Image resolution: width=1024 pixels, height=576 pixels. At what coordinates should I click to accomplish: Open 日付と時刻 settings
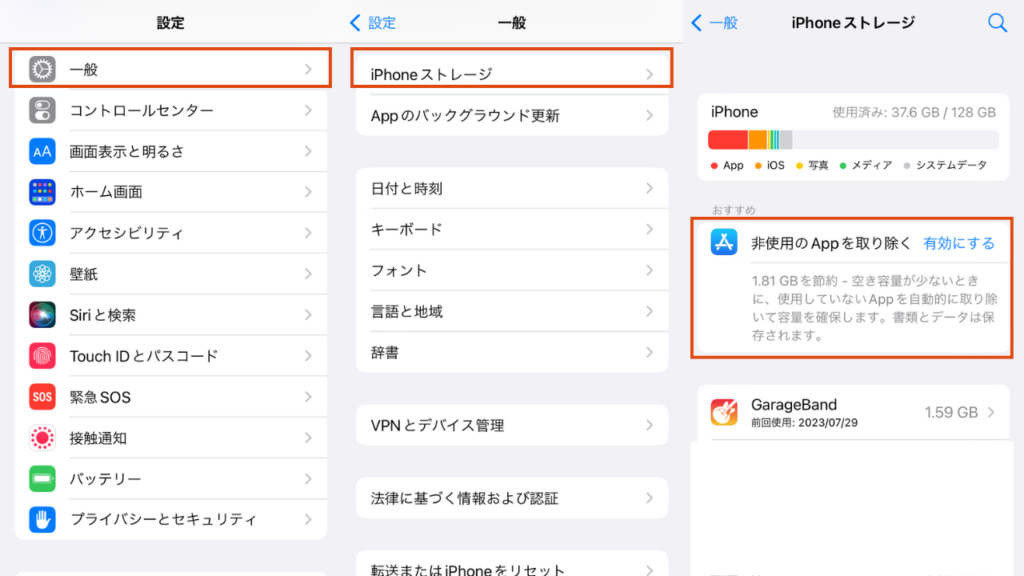click(x=512, y=189)
